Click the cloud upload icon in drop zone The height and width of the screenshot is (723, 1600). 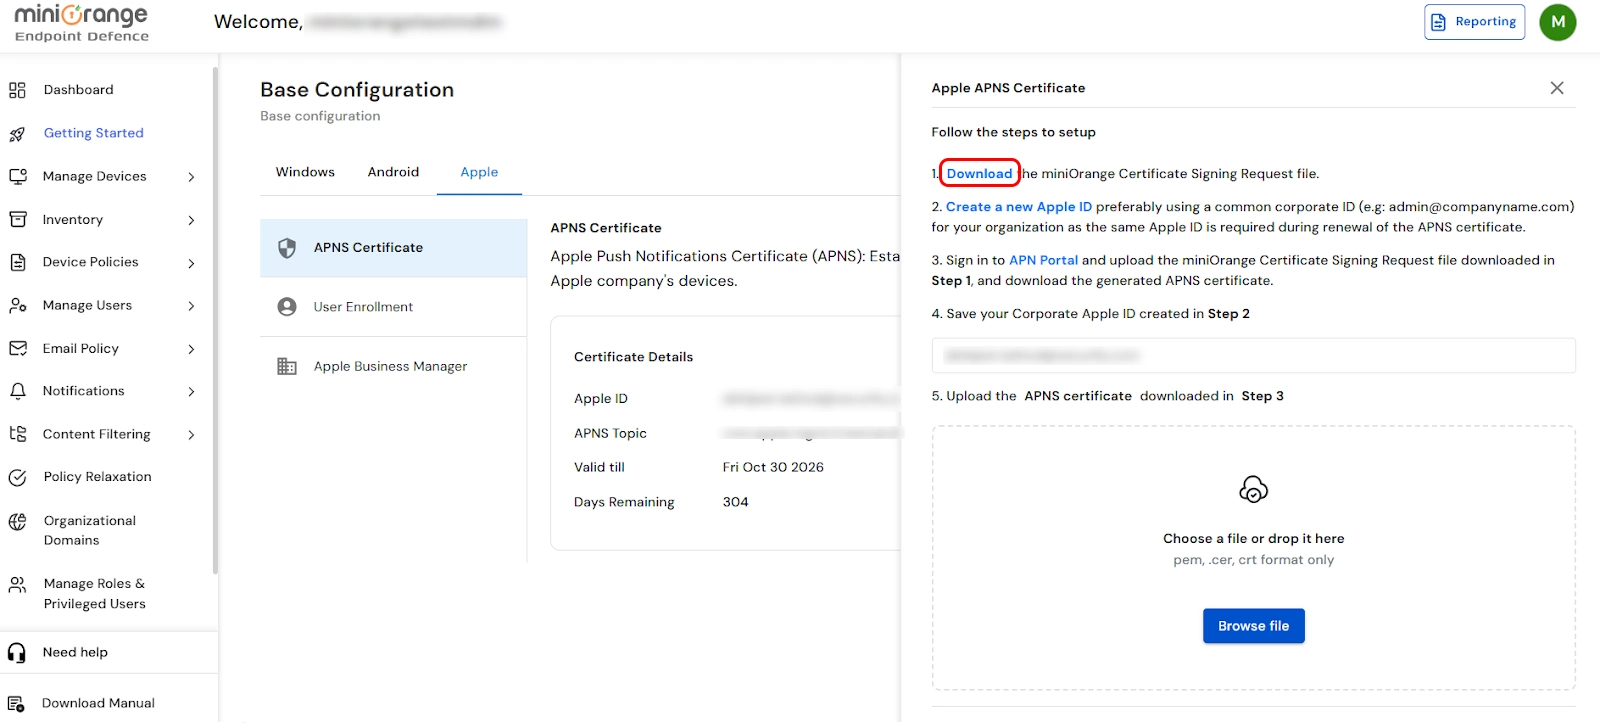[1253, 489]
